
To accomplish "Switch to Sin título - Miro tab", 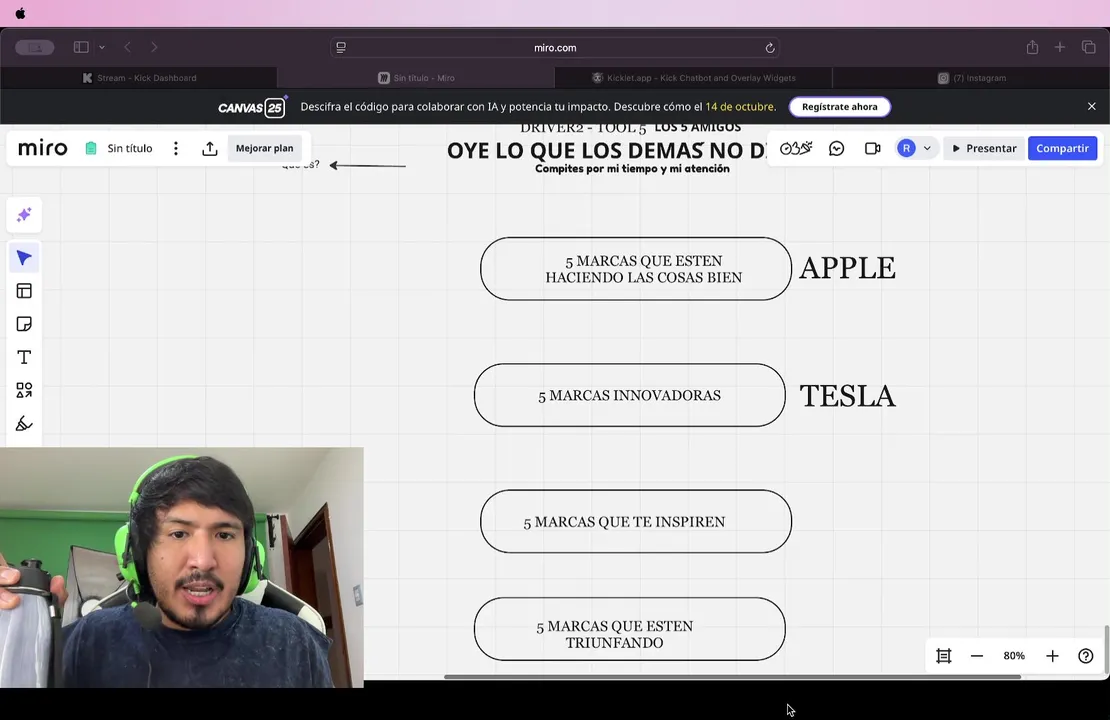I will point(416,78).
